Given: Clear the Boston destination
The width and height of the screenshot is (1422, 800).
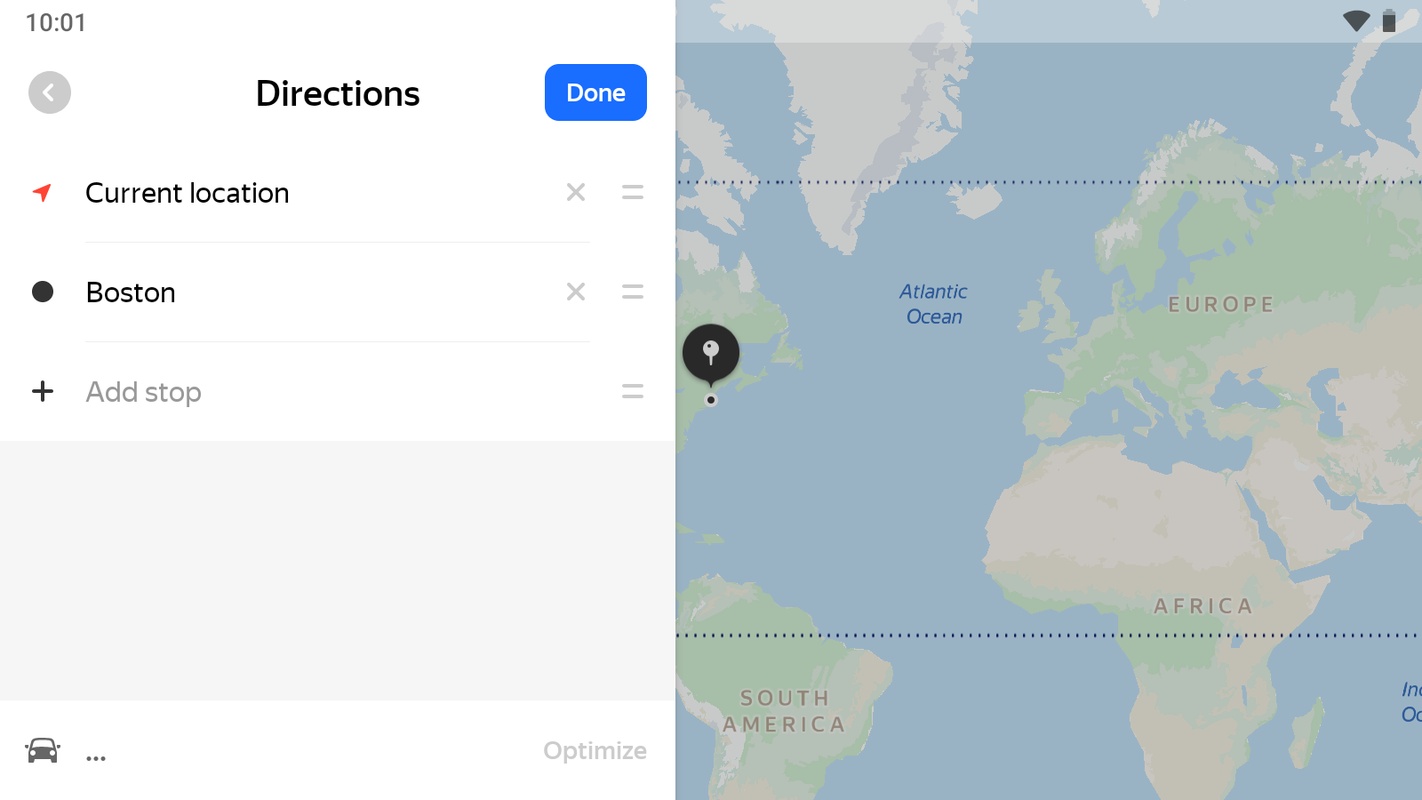Looking at the screenshot, I should point(575,292).
